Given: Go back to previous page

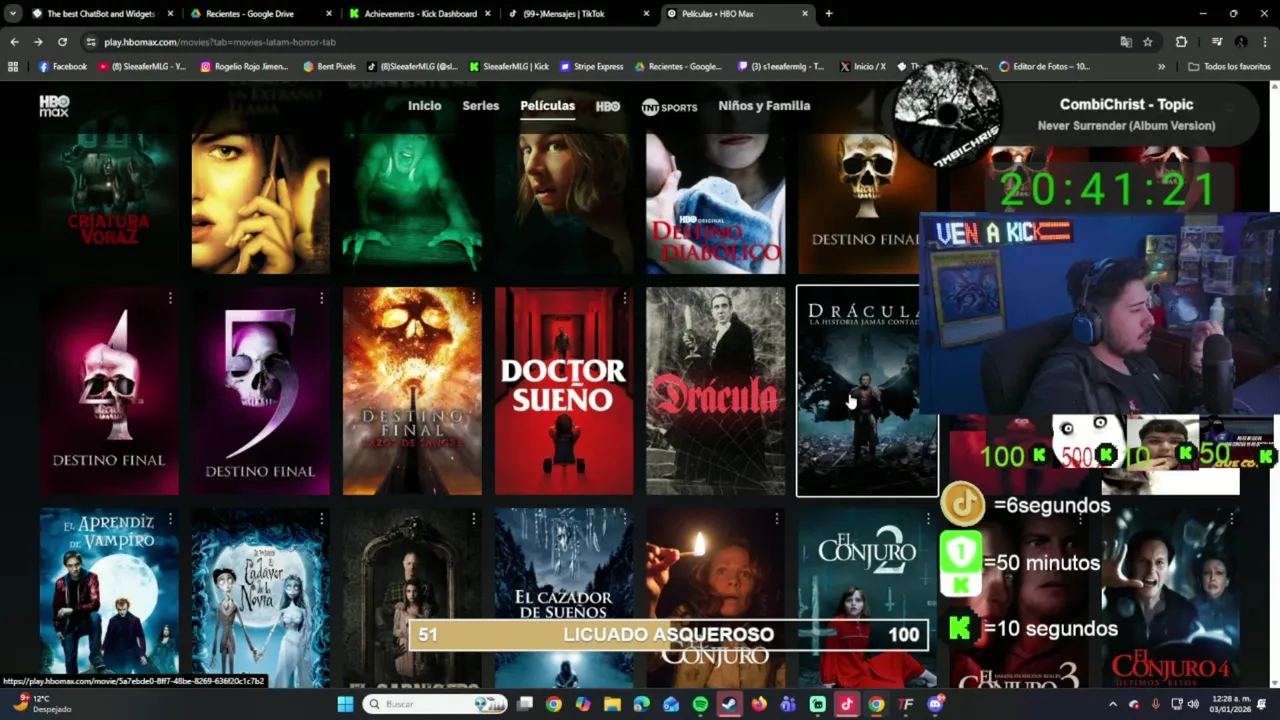Looking at the screenshot, I should click(14, 42).
